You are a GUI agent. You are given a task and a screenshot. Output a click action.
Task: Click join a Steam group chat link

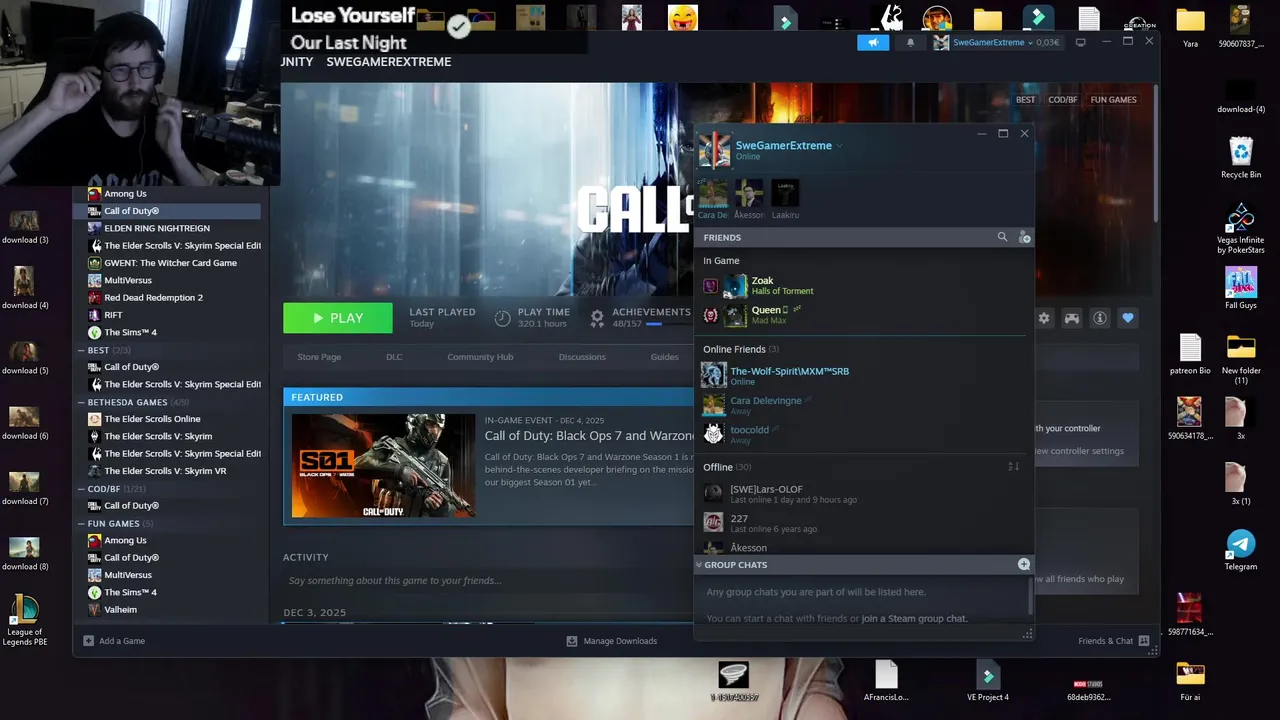click(914, 619)
